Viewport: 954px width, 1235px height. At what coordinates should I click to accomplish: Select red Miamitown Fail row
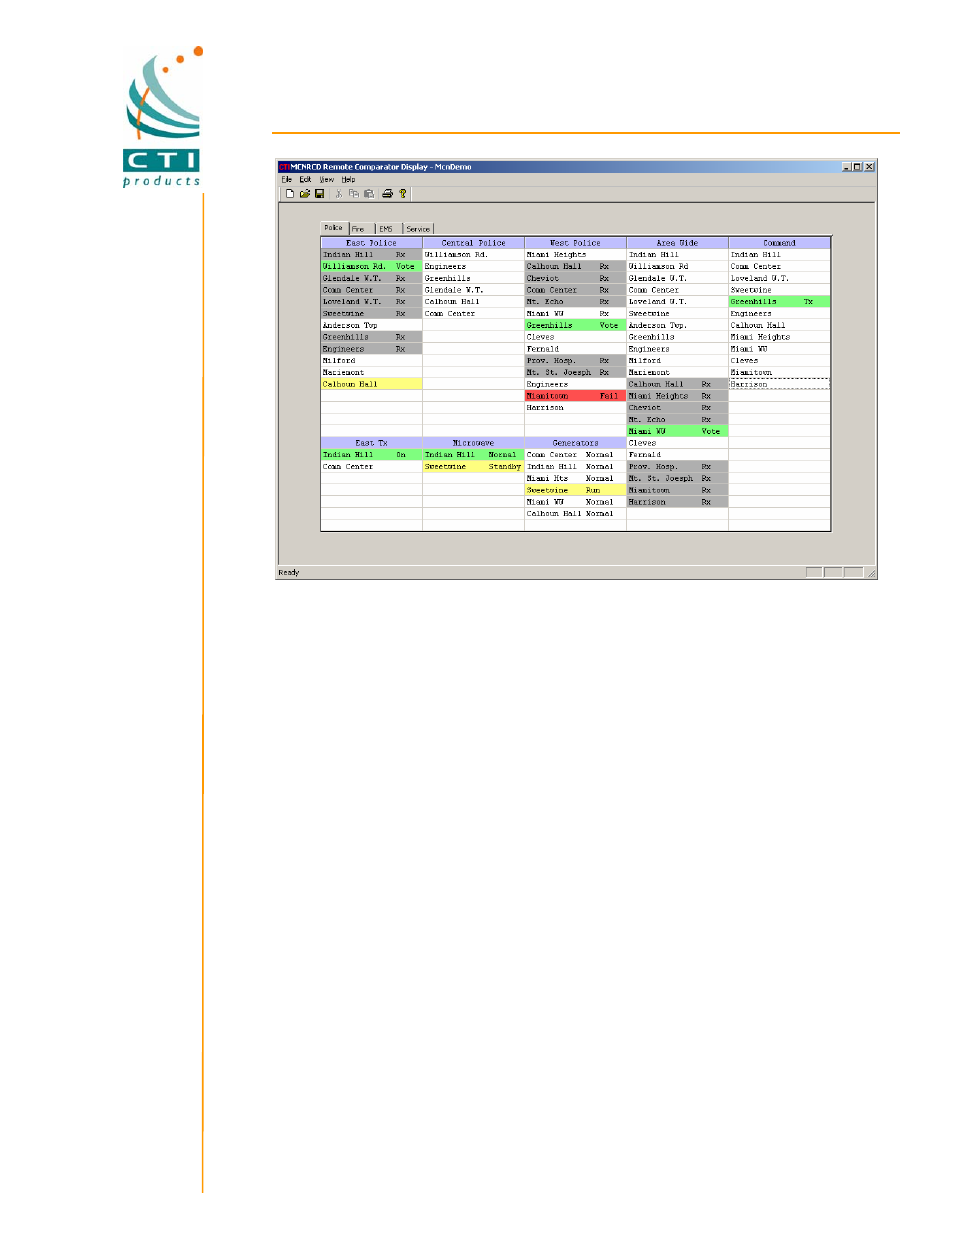tap(575, 396)
